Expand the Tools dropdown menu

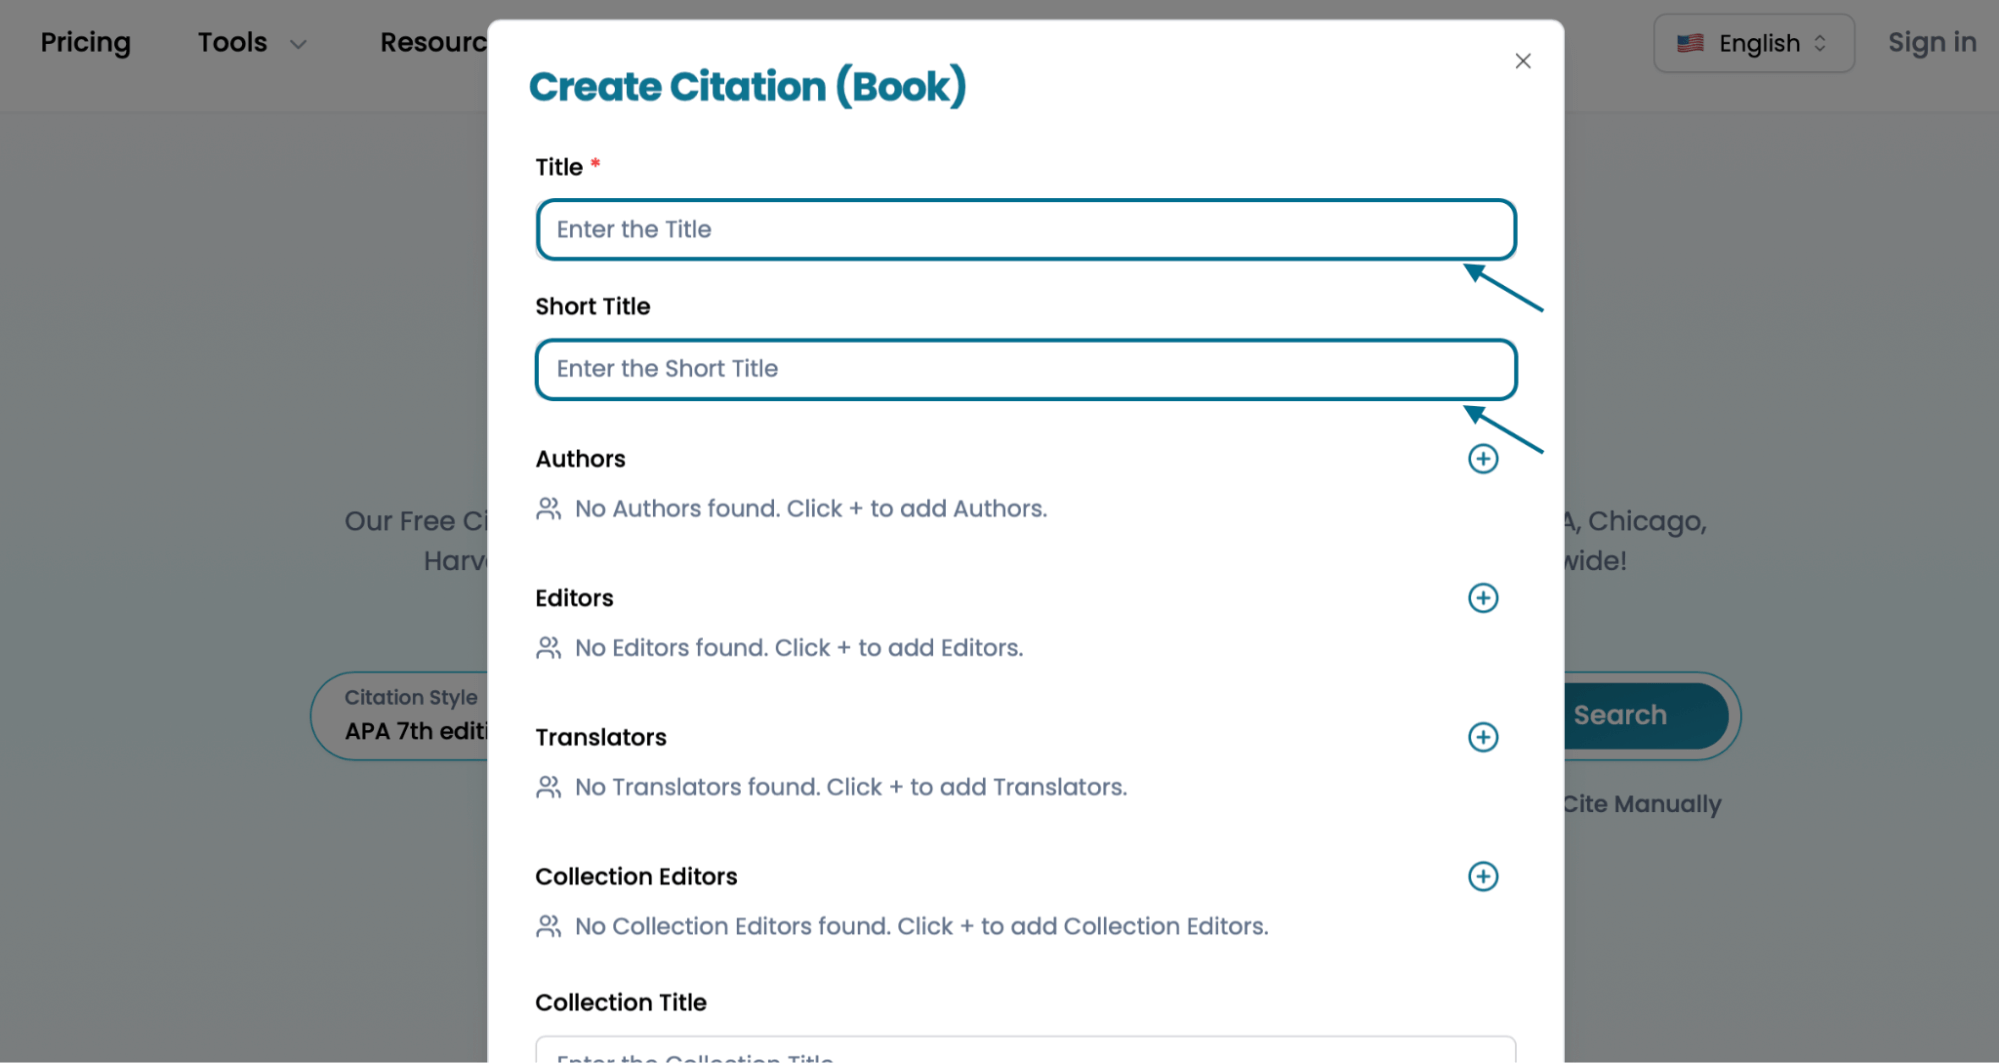(x=250, y=42)
